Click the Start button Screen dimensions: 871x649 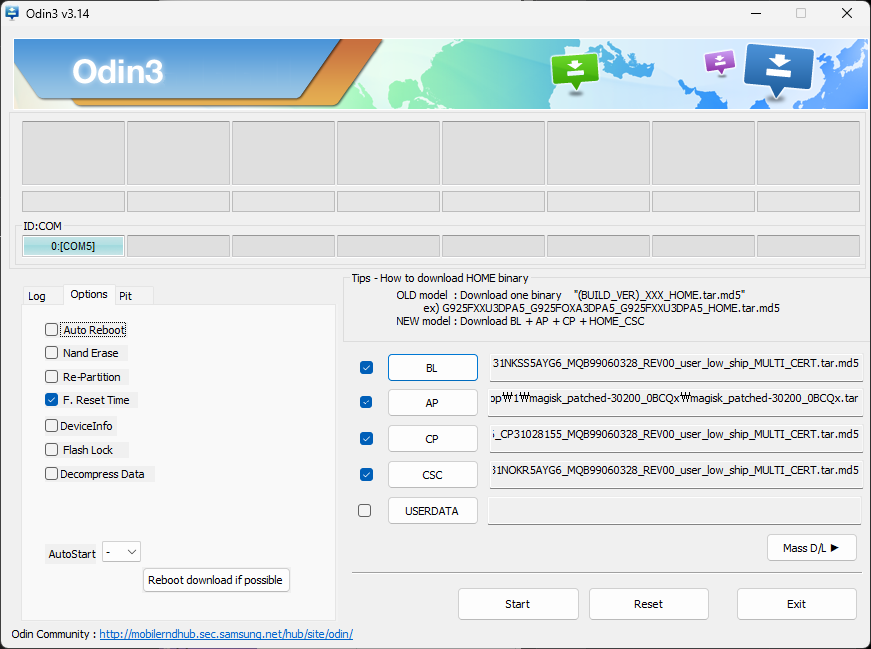coord(518,604)
